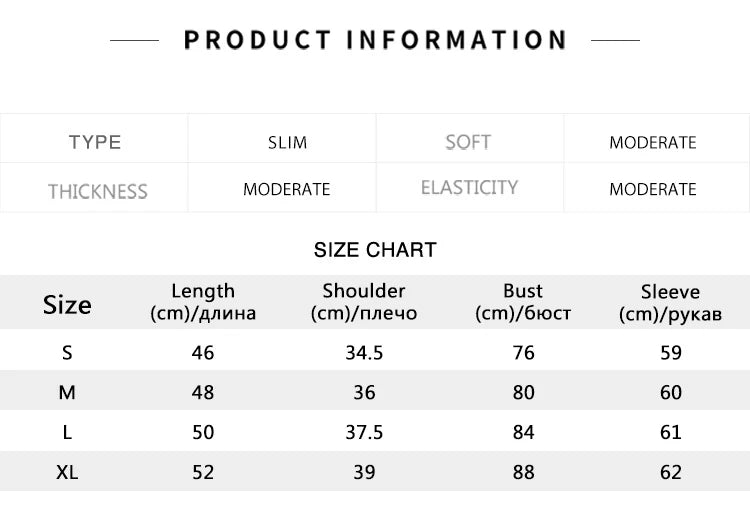Select the Size column header

coord(67,304)
